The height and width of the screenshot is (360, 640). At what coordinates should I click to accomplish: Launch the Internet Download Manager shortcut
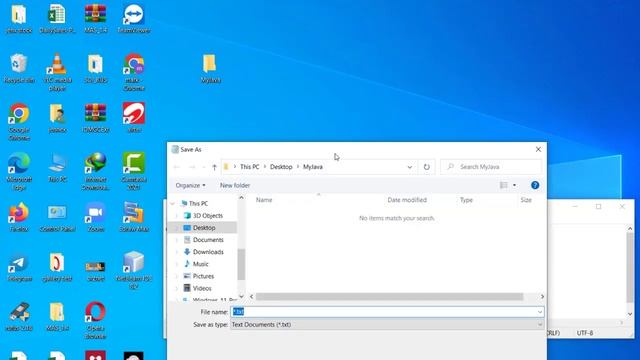point(96,171)
